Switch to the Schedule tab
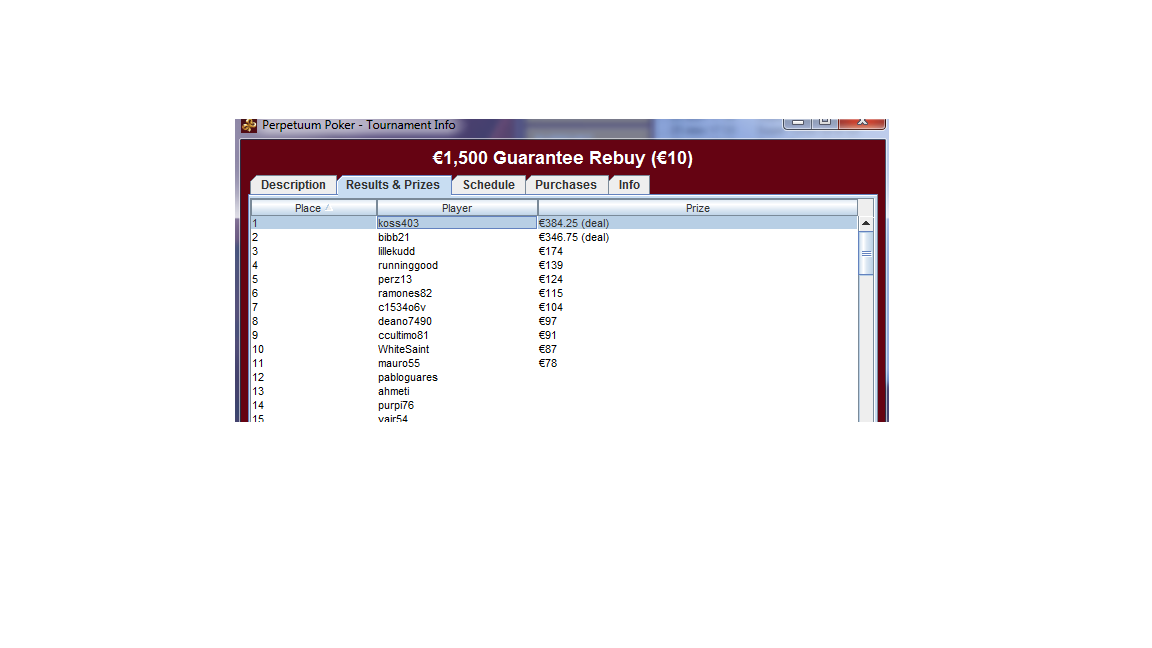Viewport: 1152px width, 648px height. click(x=488, y=185)
